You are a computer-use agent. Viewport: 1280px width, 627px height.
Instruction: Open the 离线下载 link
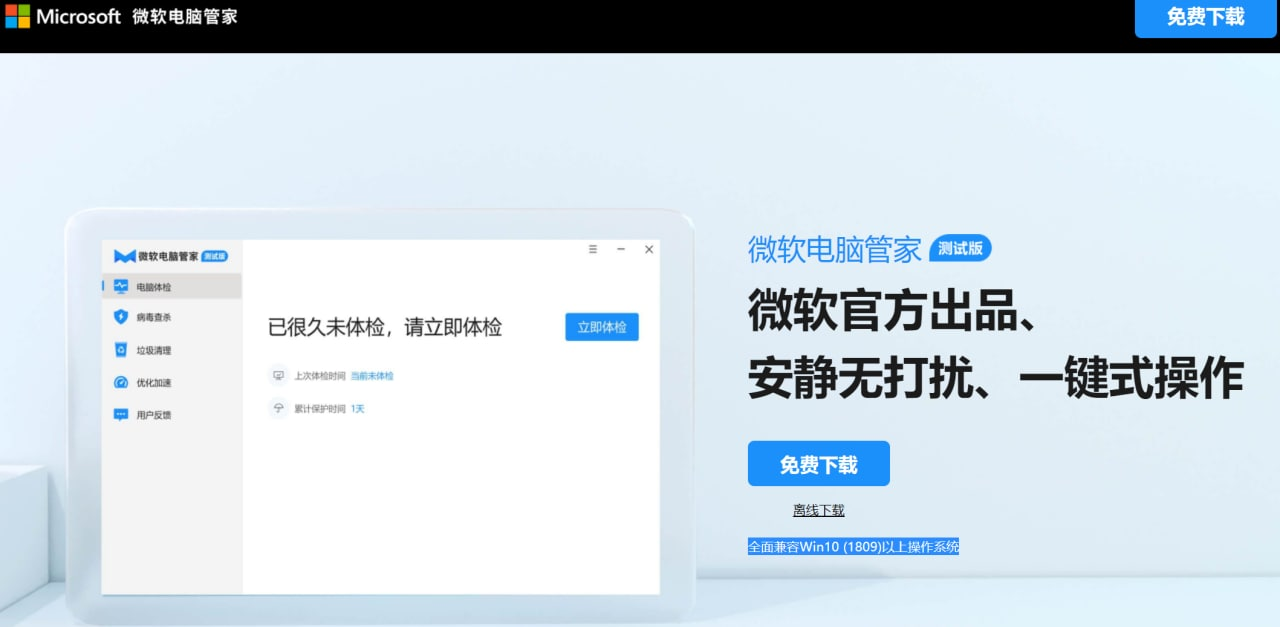coord(818,510)
